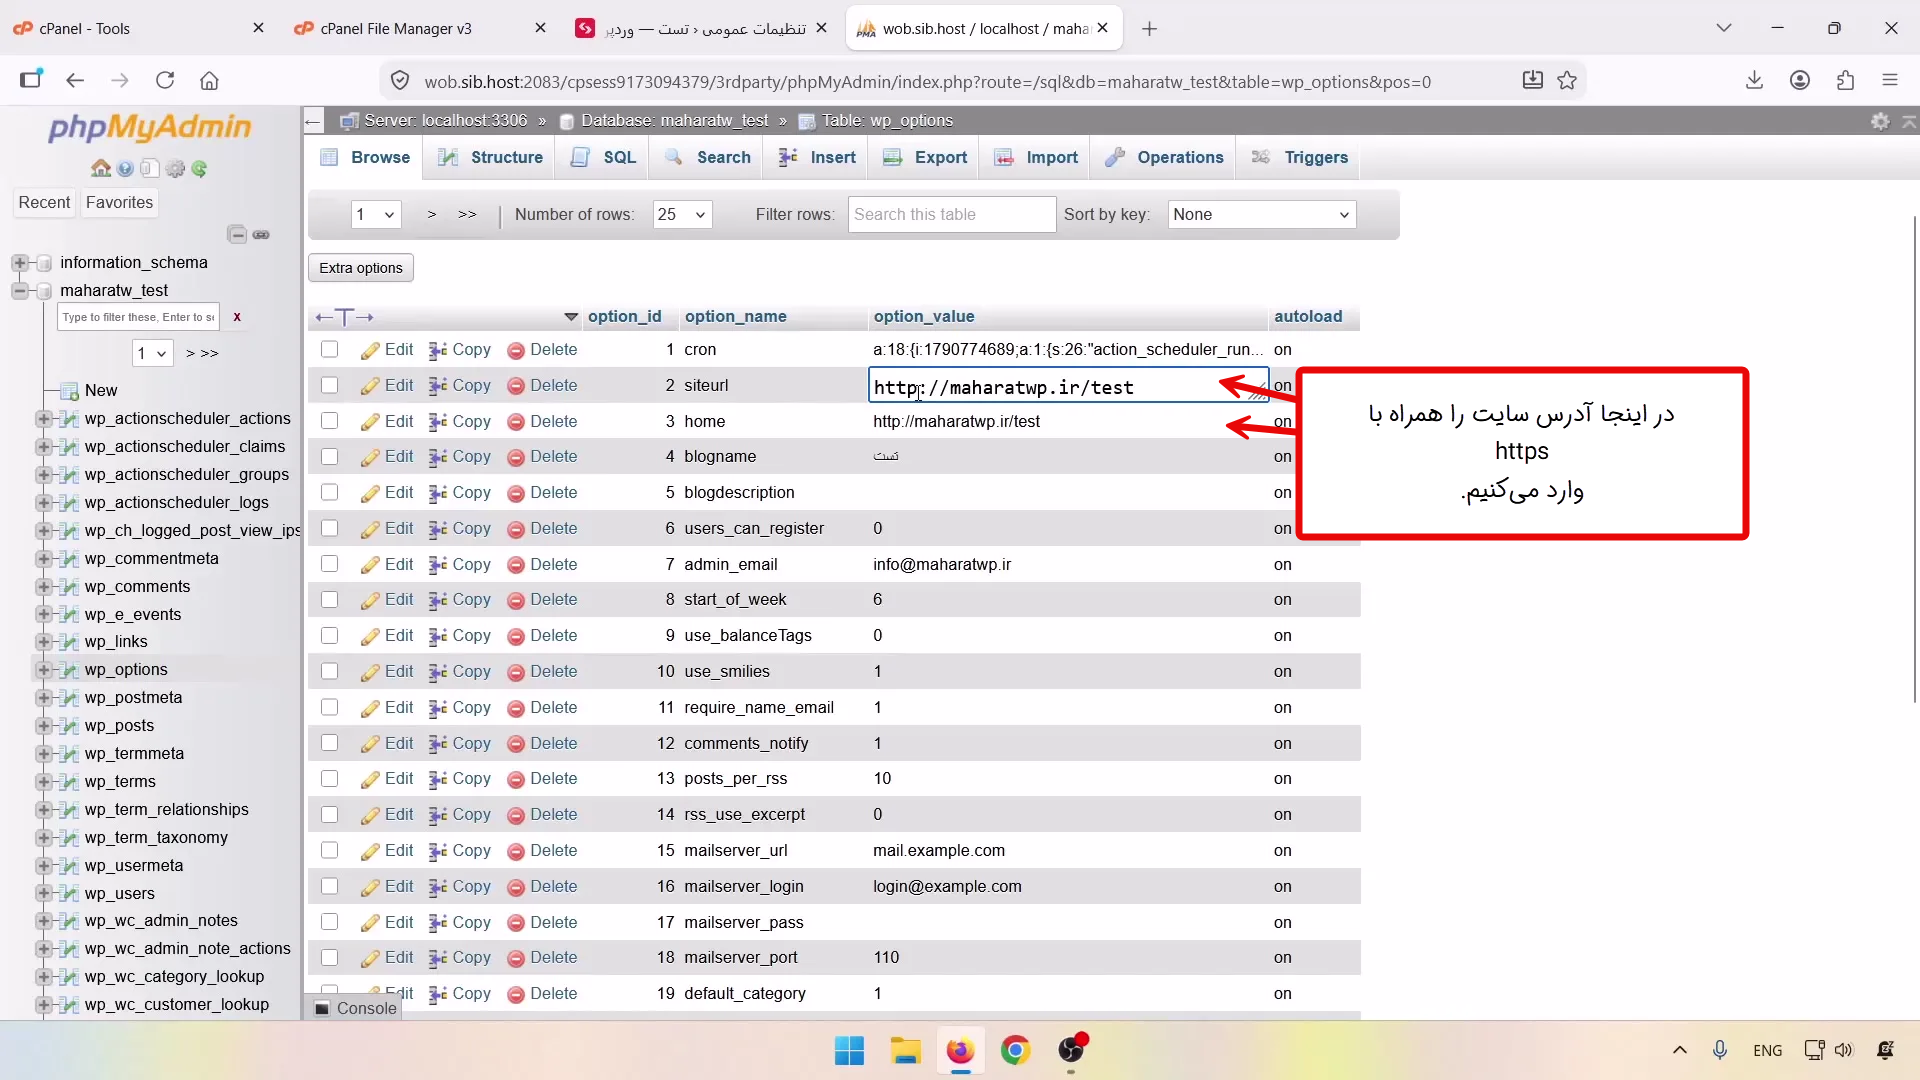
Task: Go to the Export tab
Action: [x=925, y=158]
